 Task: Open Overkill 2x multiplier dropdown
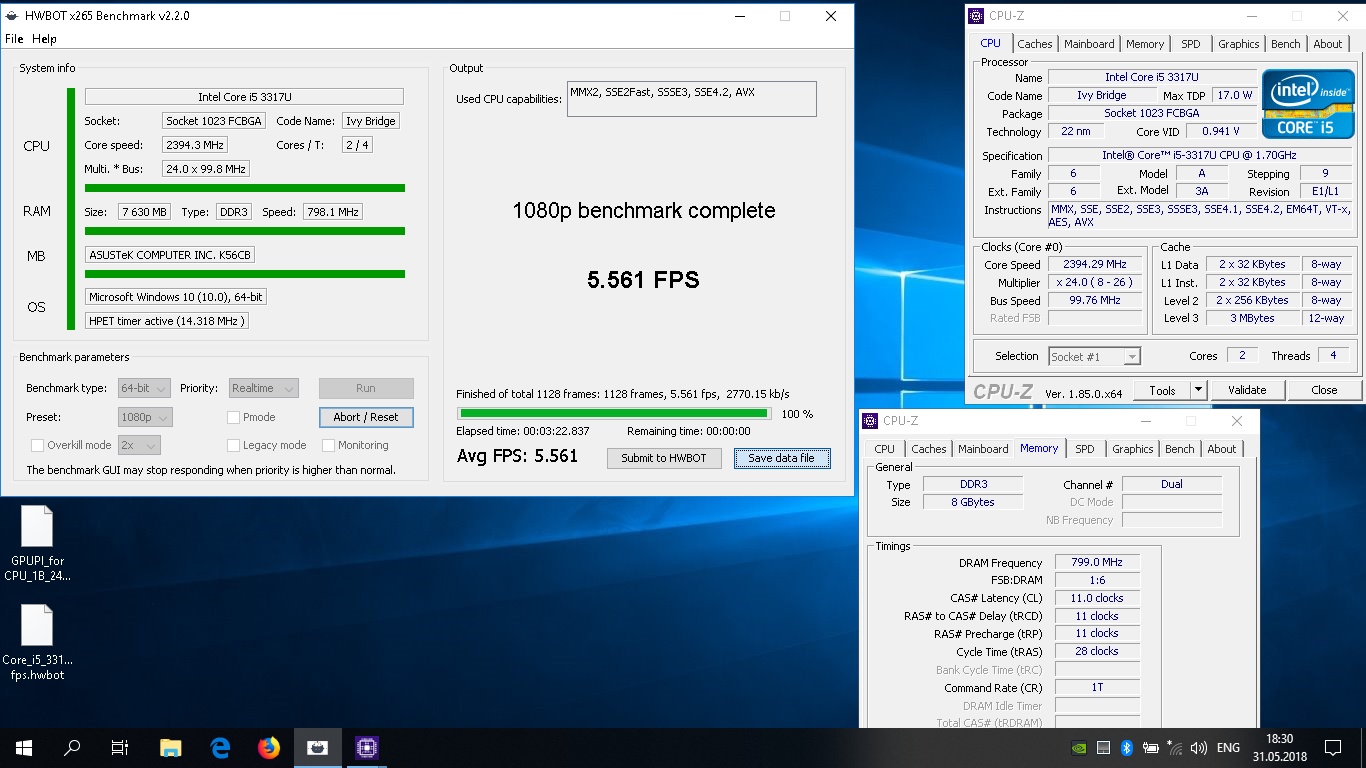click(139, 445)
